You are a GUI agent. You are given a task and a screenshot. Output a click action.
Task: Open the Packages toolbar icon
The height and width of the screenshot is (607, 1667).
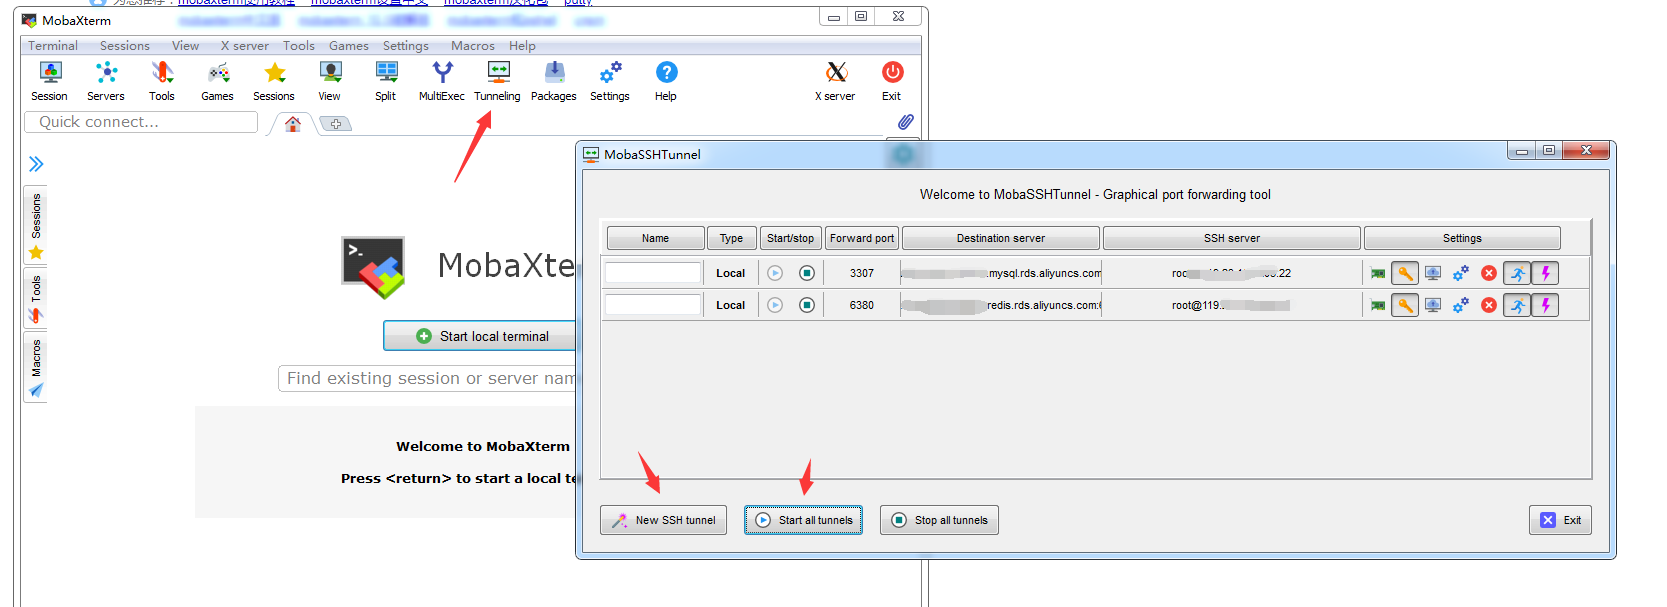[554, 81]
